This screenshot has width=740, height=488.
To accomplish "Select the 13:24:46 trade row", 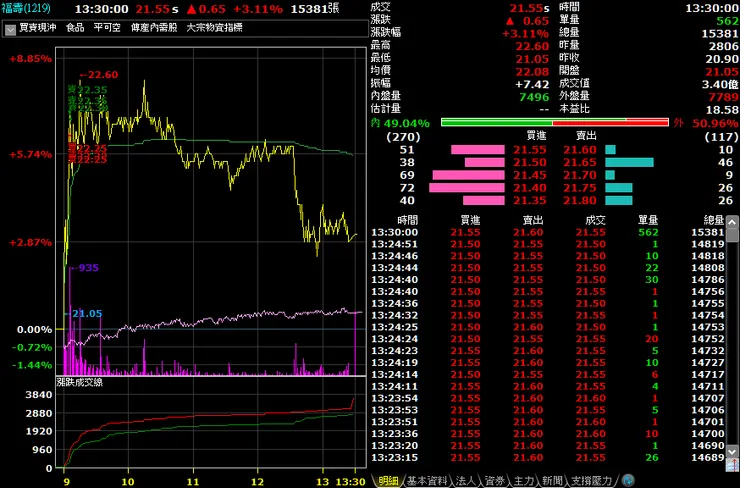I will pos(547,256).
